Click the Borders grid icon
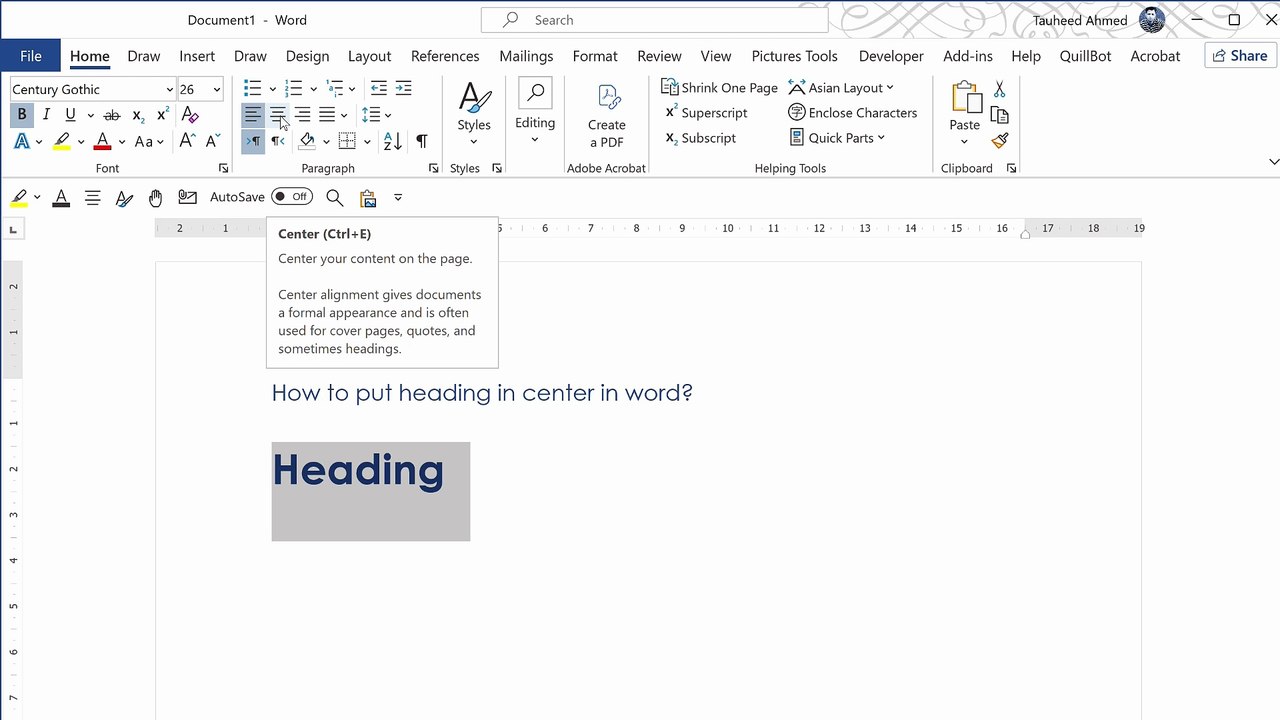The width and height of the screenshot is (1280, 720). pyautogui.click(x=347, y=142)
